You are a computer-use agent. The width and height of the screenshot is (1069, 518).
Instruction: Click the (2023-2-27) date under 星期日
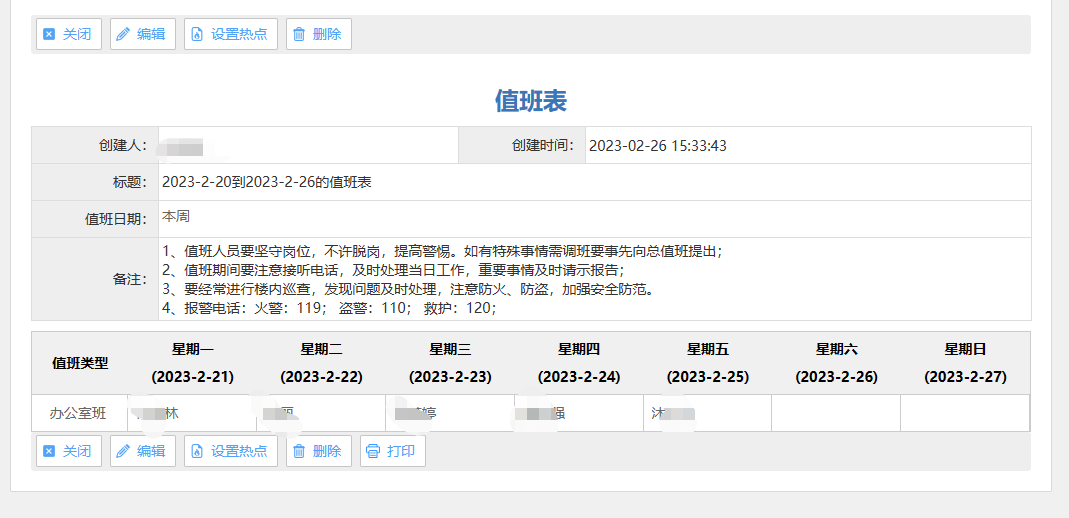(x=965, y=377)
